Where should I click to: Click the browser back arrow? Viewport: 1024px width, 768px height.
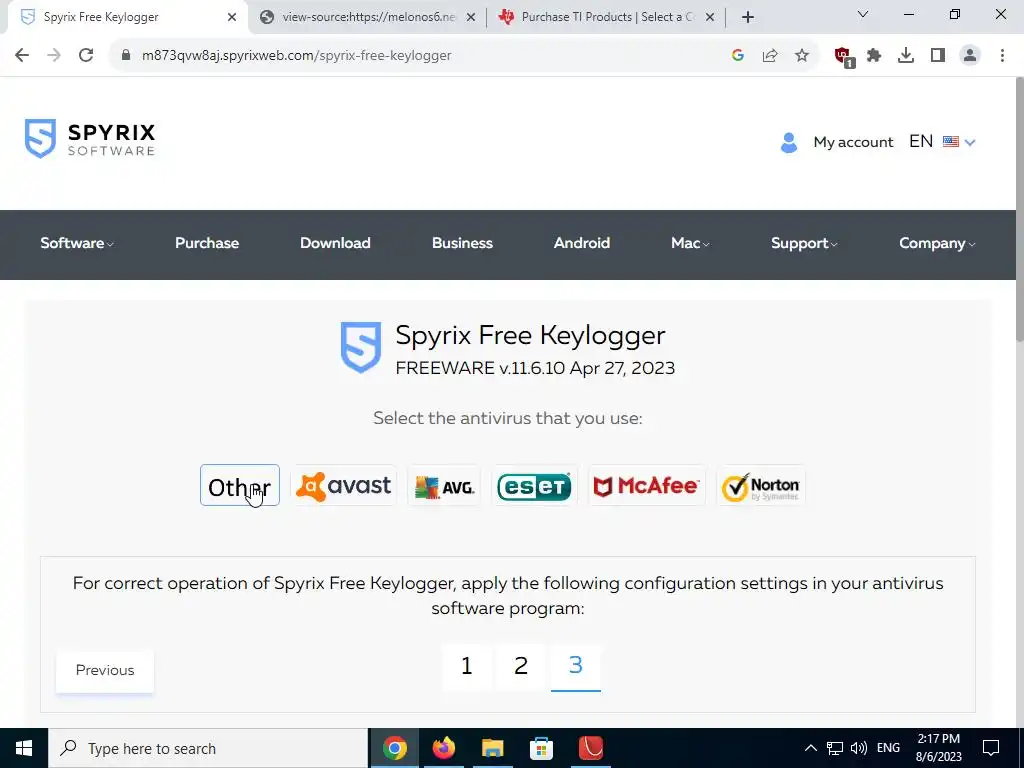click(x=22, y=56)
